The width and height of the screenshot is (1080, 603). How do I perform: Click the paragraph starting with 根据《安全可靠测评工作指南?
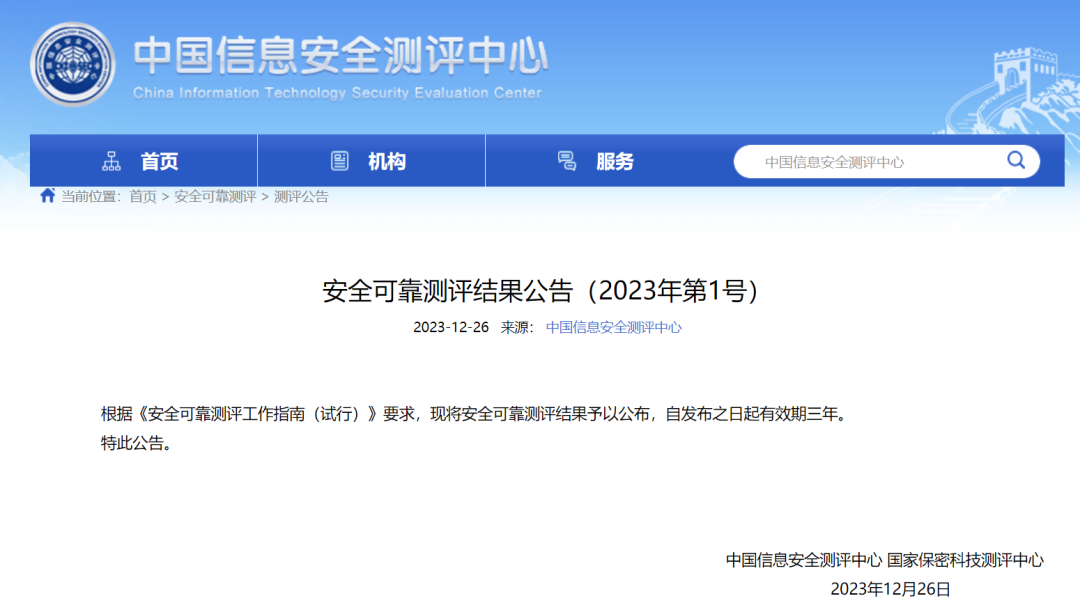(475, 413)
